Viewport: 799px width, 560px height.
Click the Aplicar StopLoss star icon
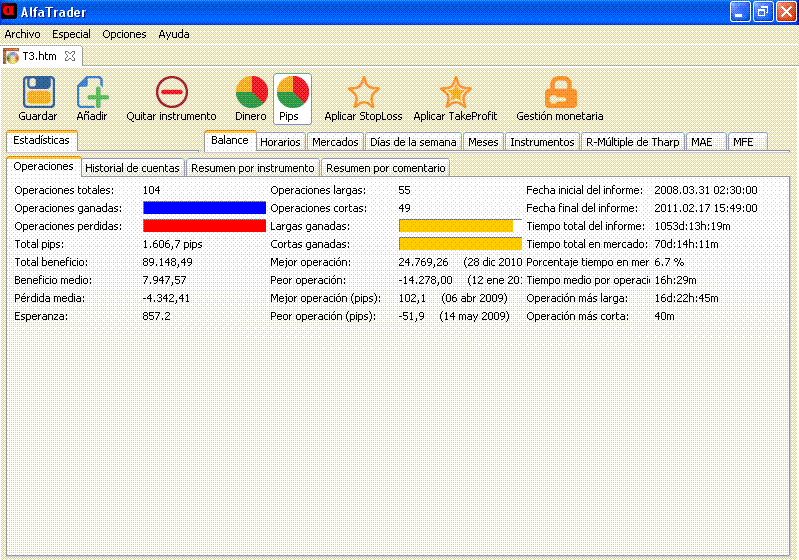pyautogui.click(x=364, y=93)
